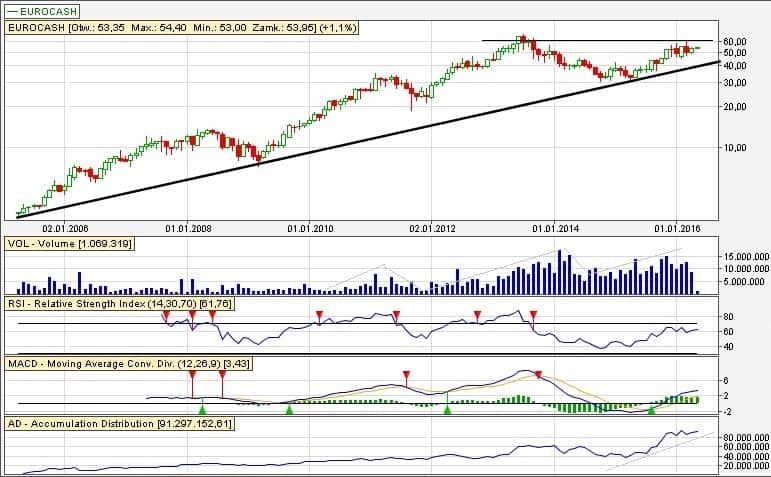Click the rightmost red signal arrow on RSI
Image resolution: width=771 pixels, height=477 pixels.
[x=532, y=315]
